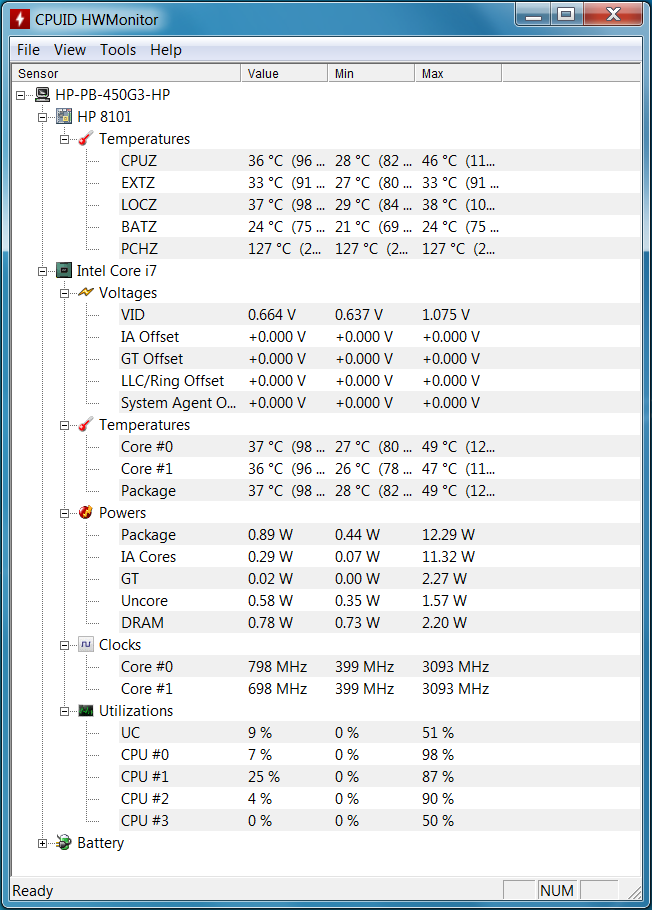The height and width of the screenshot is (910, 652).
Task: Click the Intel Core i7 processor icon
Action: [x=64, y=270]
